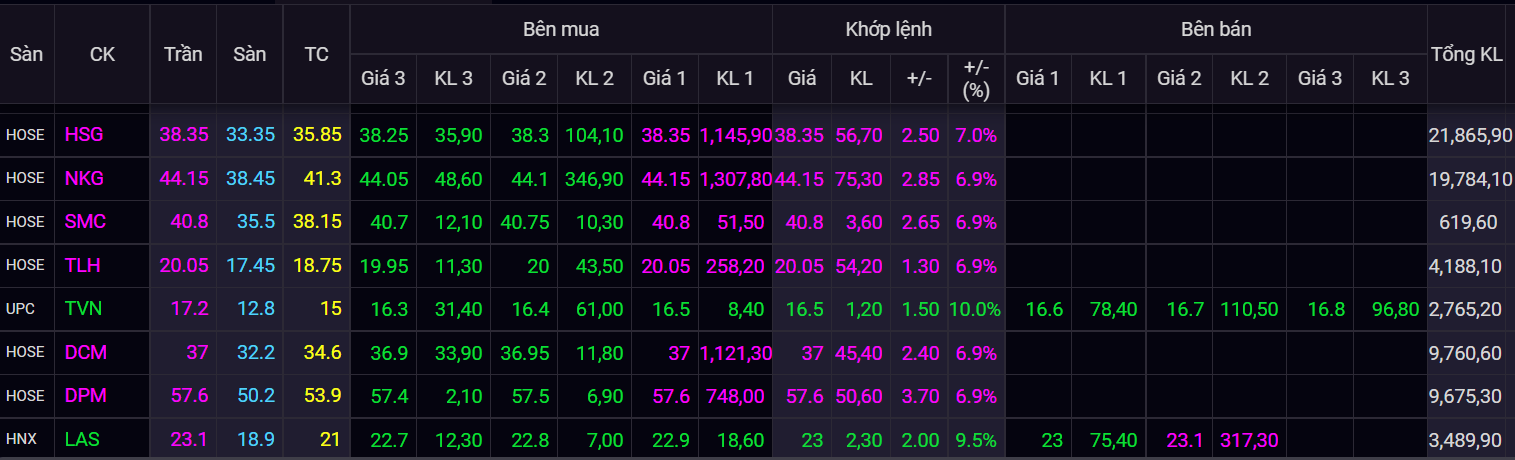
Task: Click NKG matched volume 75,30
Action: (860, 178)
